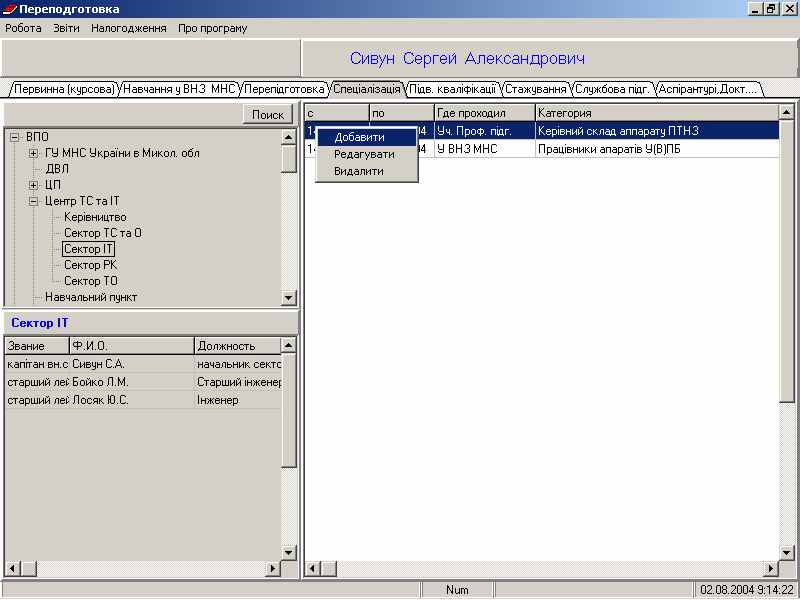Click the начальник сектора position cell
Screen dimensions: 800x600
coord(238,364)
